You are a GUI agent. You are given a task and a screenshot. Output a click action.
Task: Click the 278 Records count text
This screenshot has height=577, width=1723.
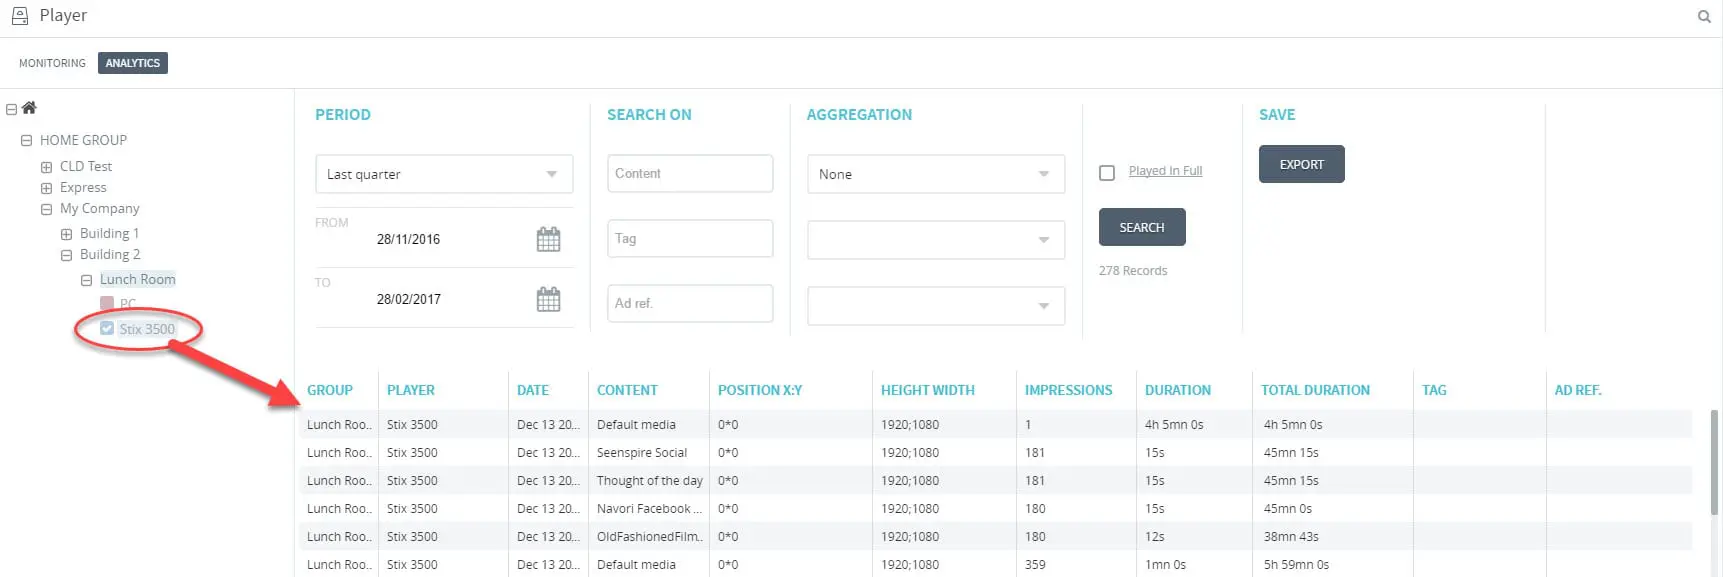pyautogui.click(x=1133, y=270)
